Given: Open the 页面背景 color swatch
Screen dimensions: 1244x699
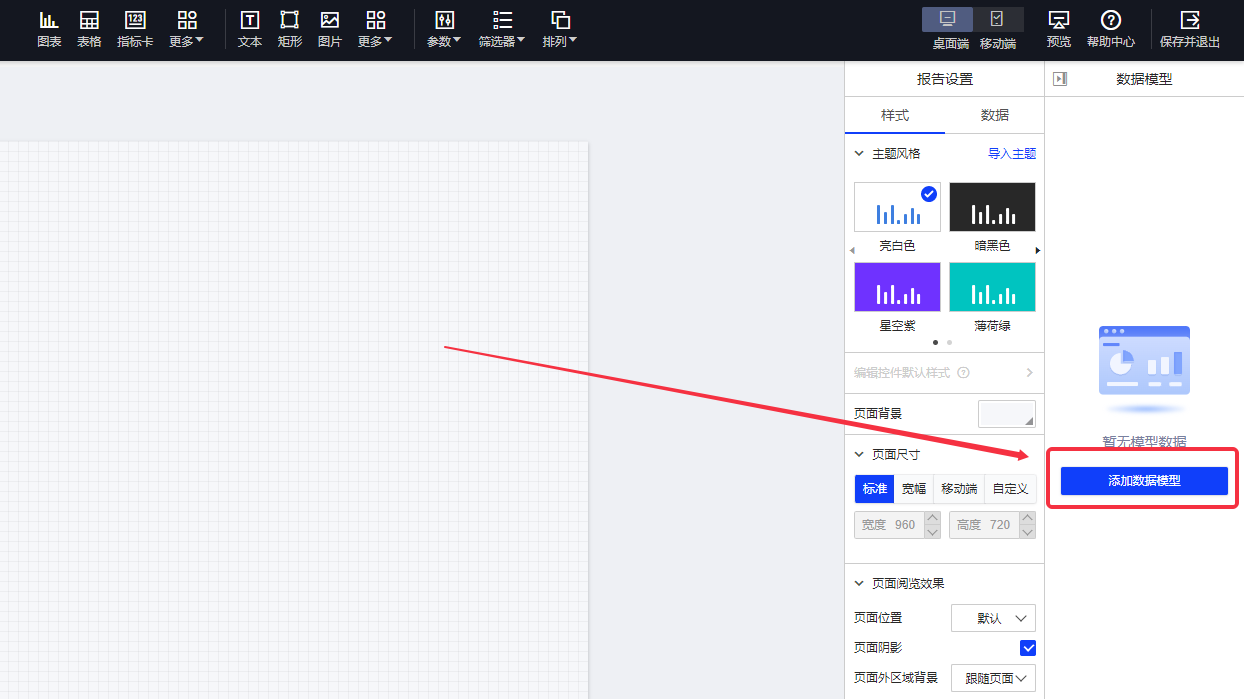Looking at the screenshot, I should pyautogui.click(x=1007, y=414).
